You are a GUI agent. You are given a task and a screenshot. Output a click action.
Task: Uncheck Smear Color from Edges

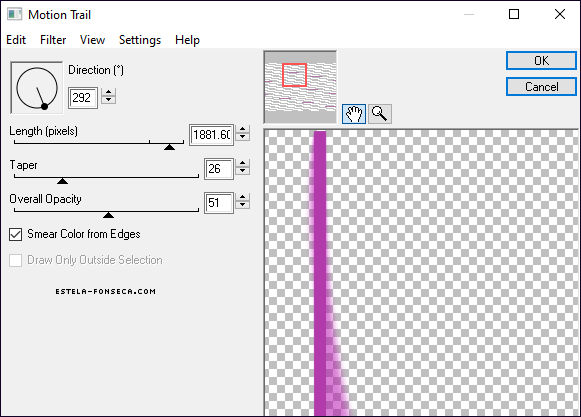pyautogui.click(x=16, y=234)
